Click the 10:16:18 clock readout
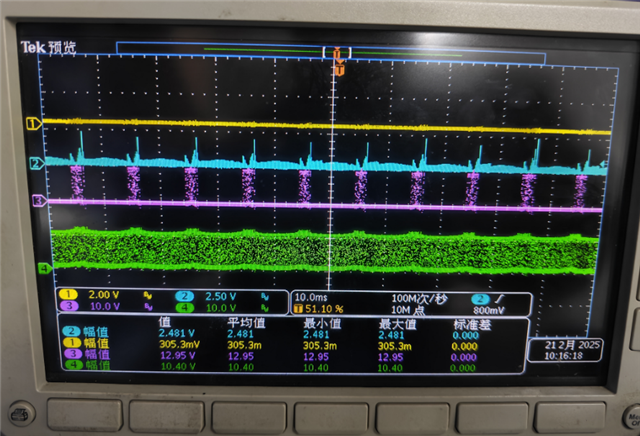 (563, 356)
